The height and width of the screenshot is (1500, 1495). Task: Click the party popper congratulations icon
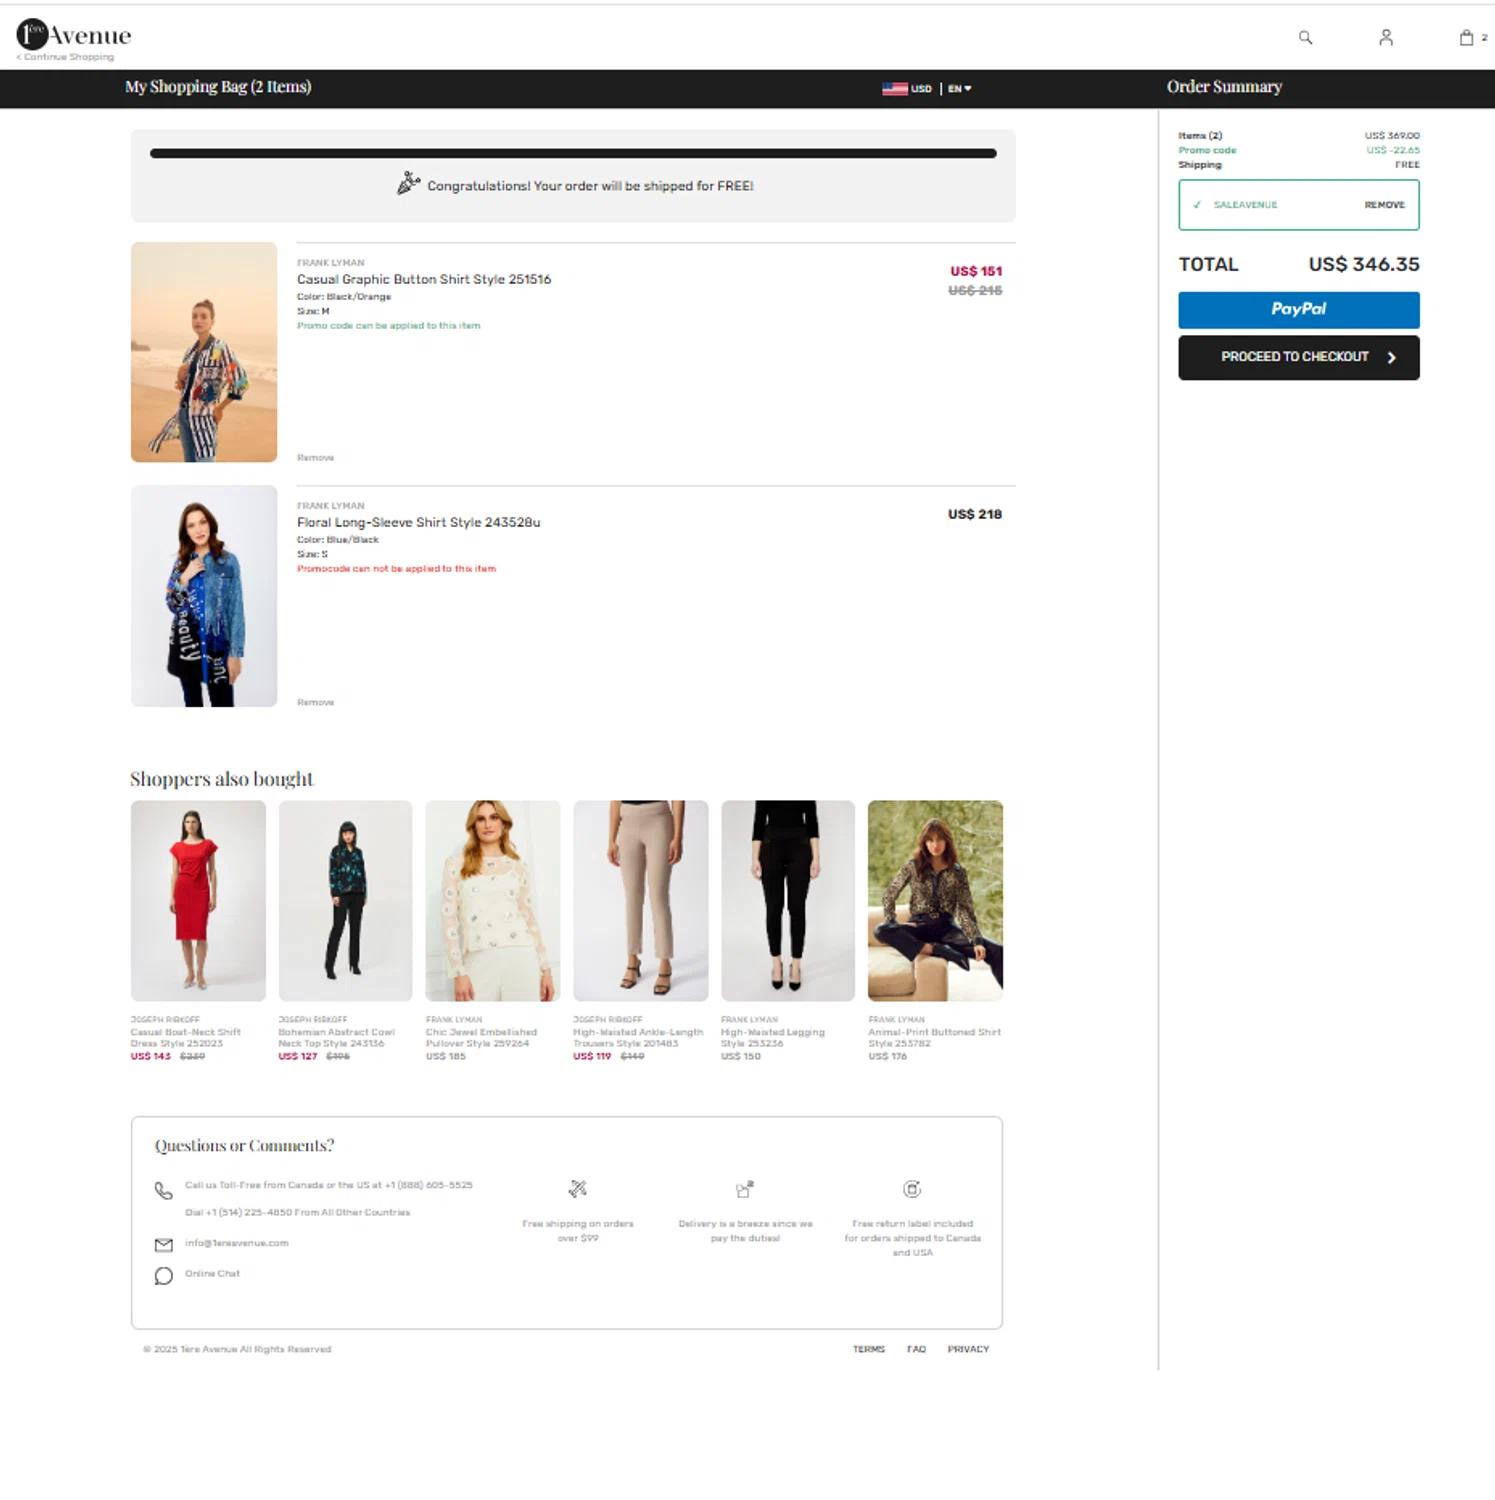(x=408, y=183)
